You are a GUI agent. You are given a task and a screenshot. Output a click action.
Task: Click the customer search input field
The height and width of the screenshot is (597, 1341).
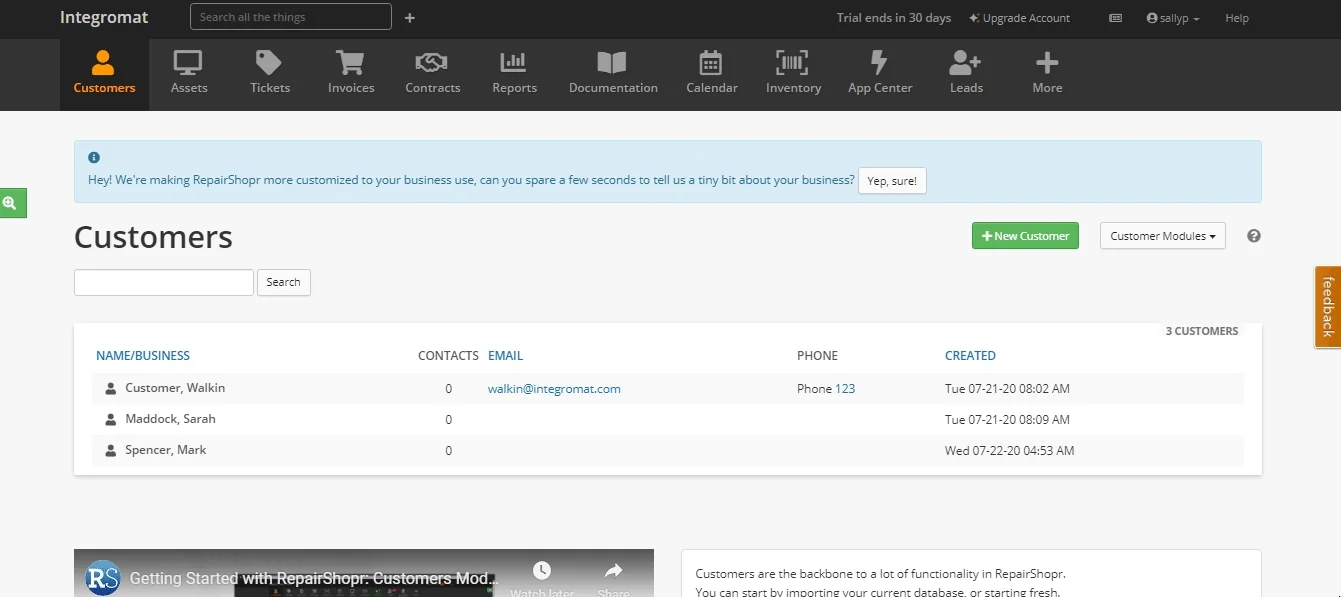click(x=164, y=282)
